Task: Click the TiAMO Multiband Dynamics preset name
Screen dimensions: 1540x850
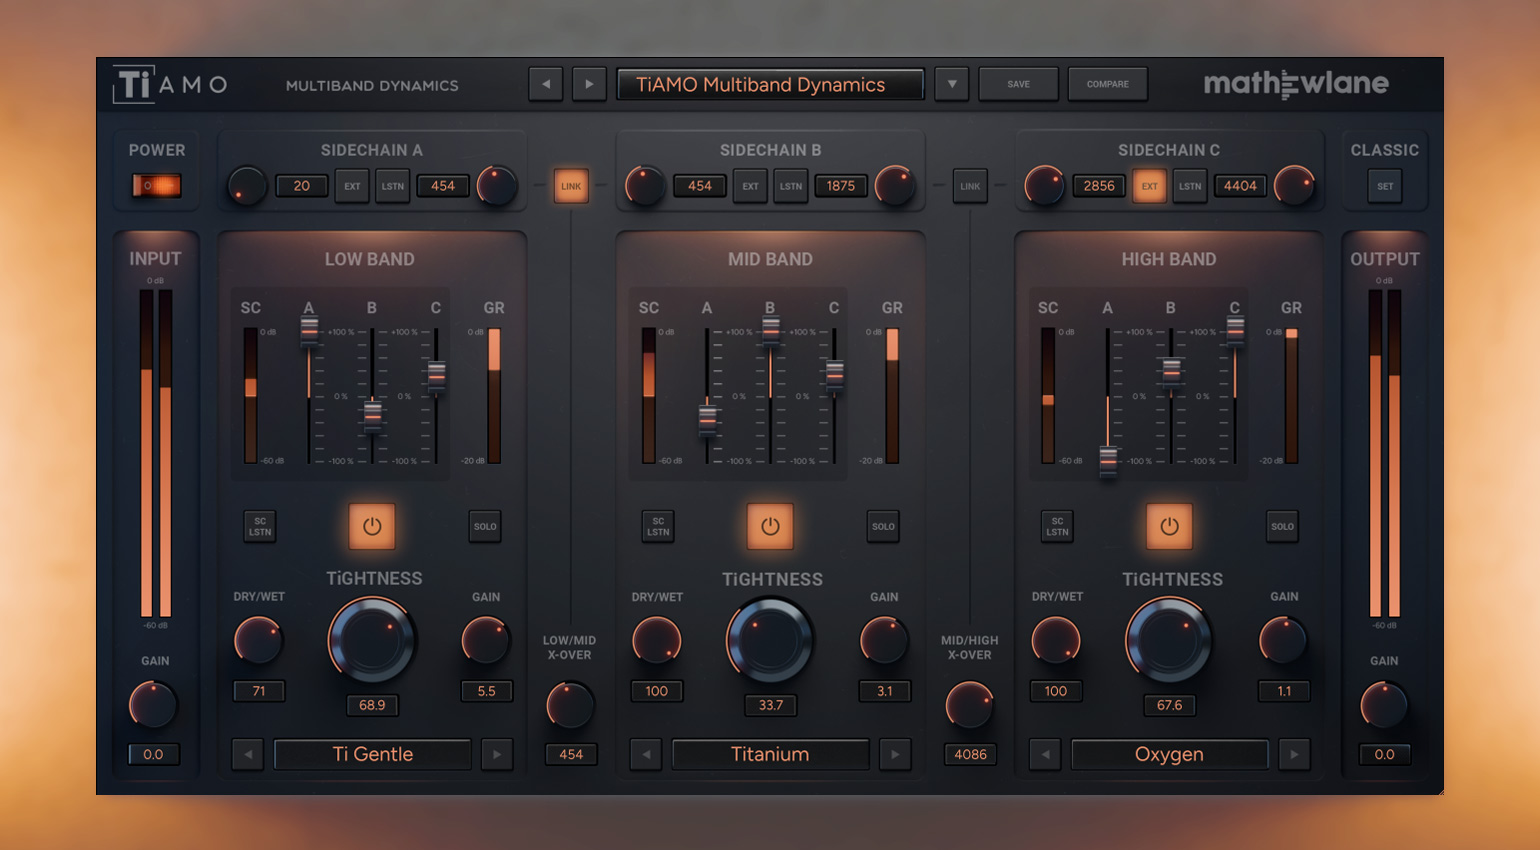Action: (x=770, y=84)
